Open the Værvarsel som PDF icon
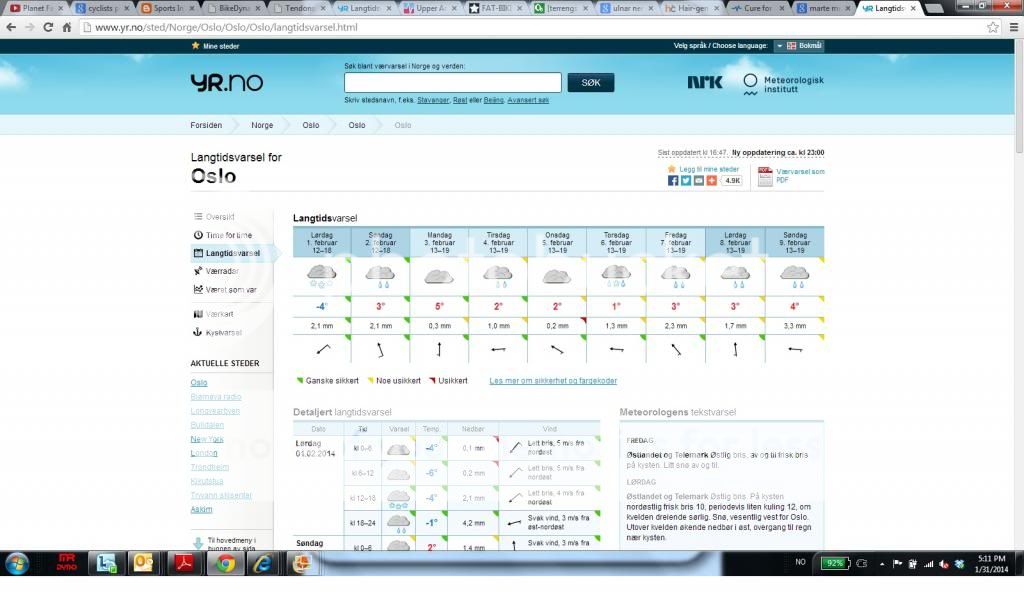The height and width of the screenshot is (593, 1024). point(765,176)
